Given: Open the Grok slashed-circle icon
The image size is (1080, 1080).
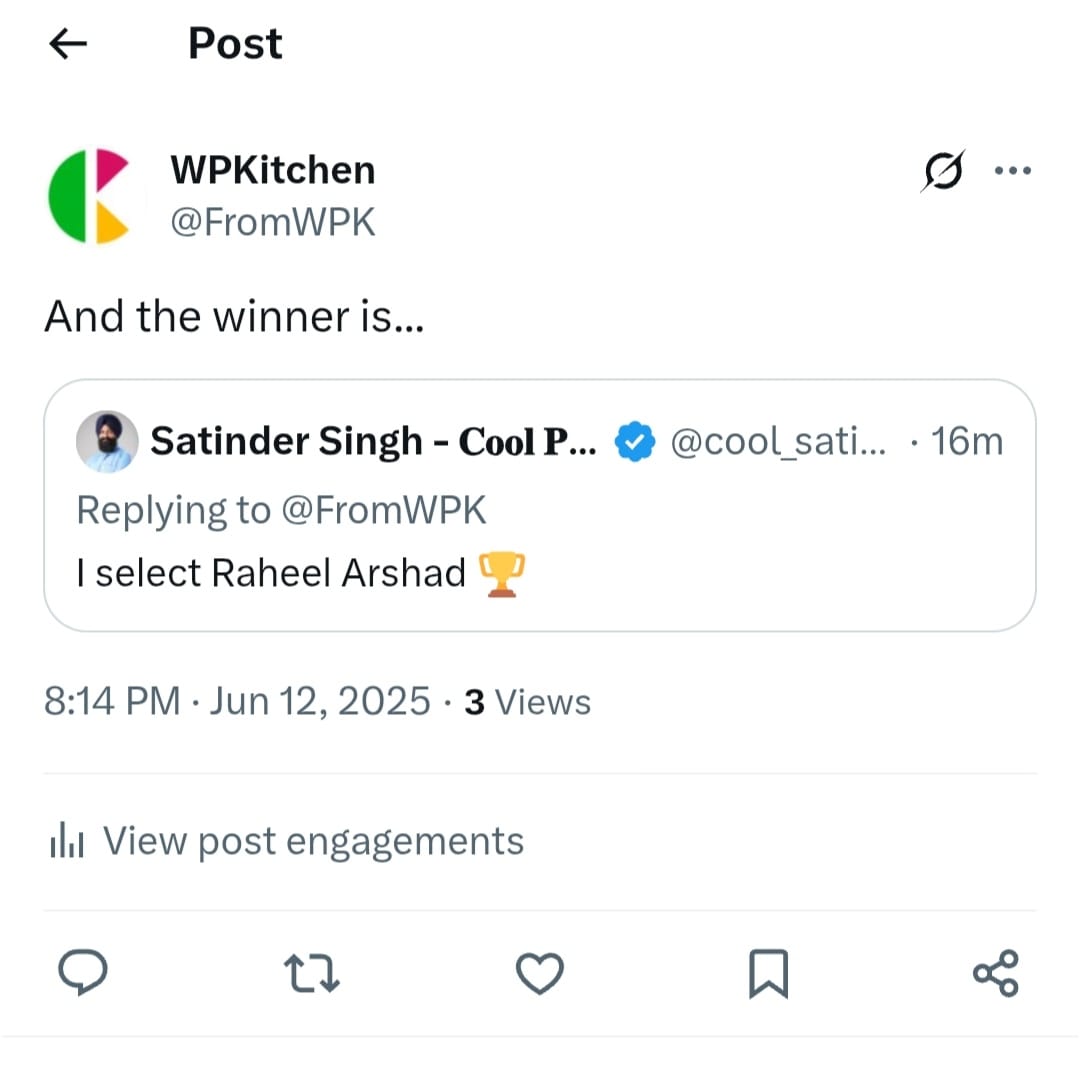Looking at the screenshot, I should click(943, 171).
